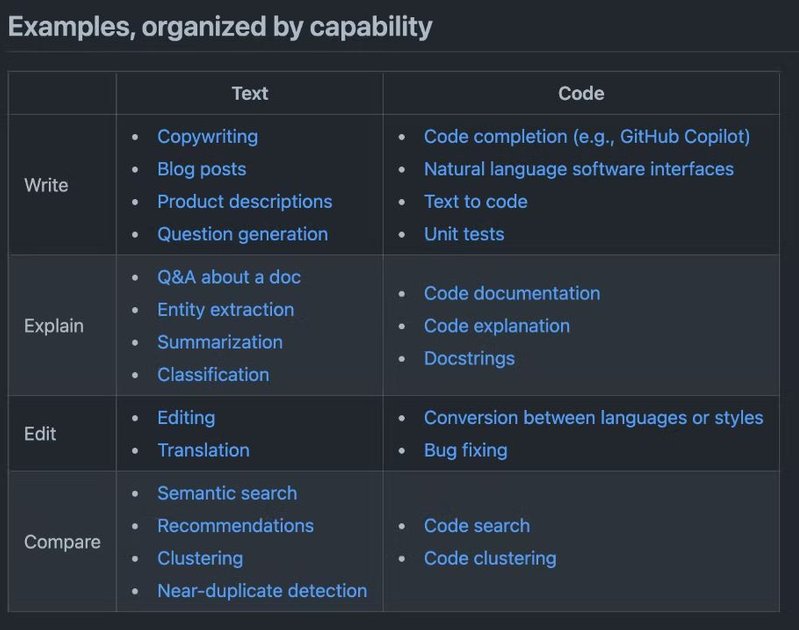Open Code completion (GitHub Copilot) link
The height and width of the screenshot is (630, 799).
pyautogui.click(x=586, y=137)
